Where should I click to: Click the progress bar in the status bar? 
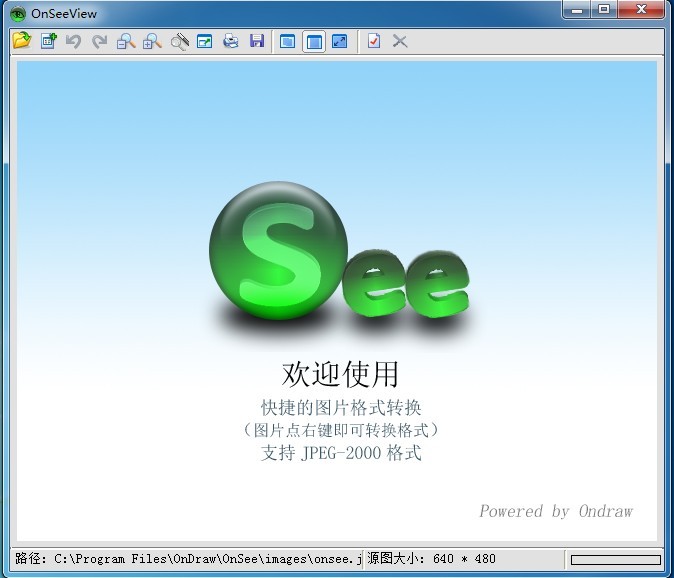615,559
